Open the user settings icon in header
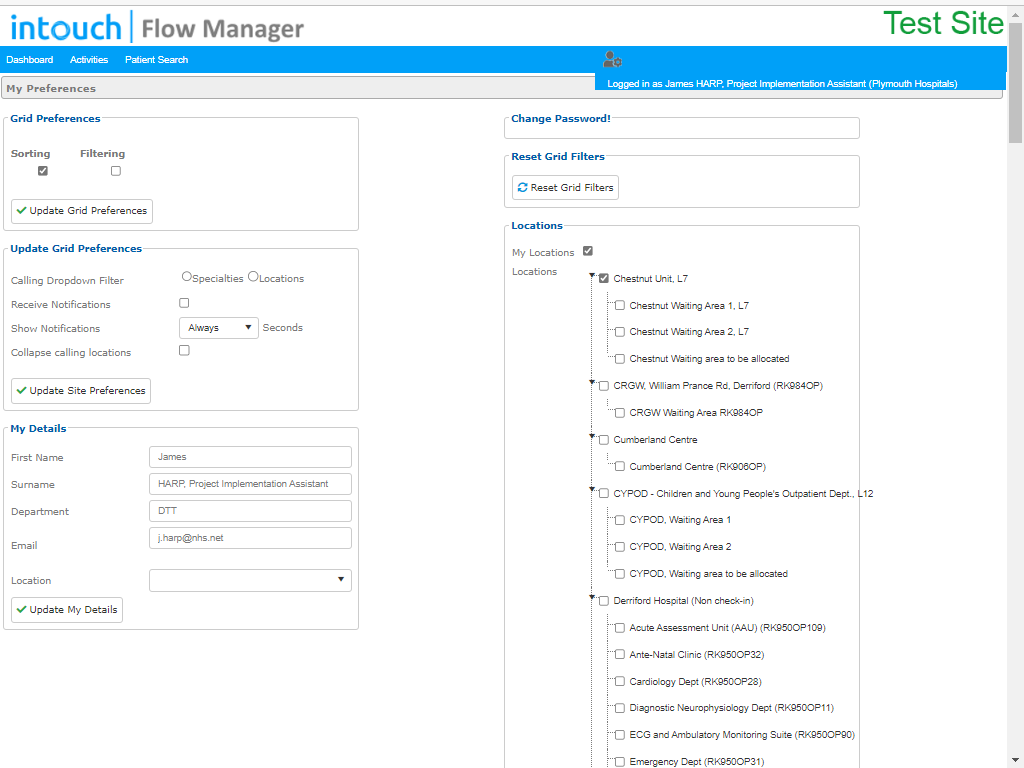 click(612, 60)
